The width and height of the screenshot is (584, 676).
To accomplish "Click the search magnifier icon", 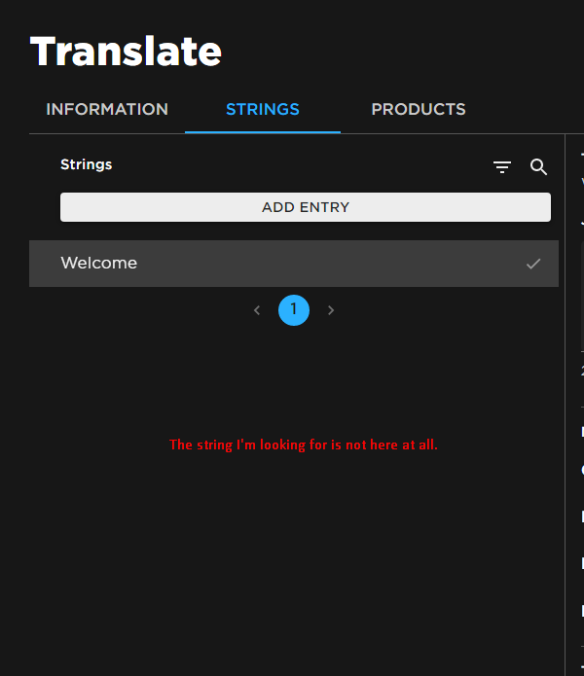I will [x=538, y=166].
